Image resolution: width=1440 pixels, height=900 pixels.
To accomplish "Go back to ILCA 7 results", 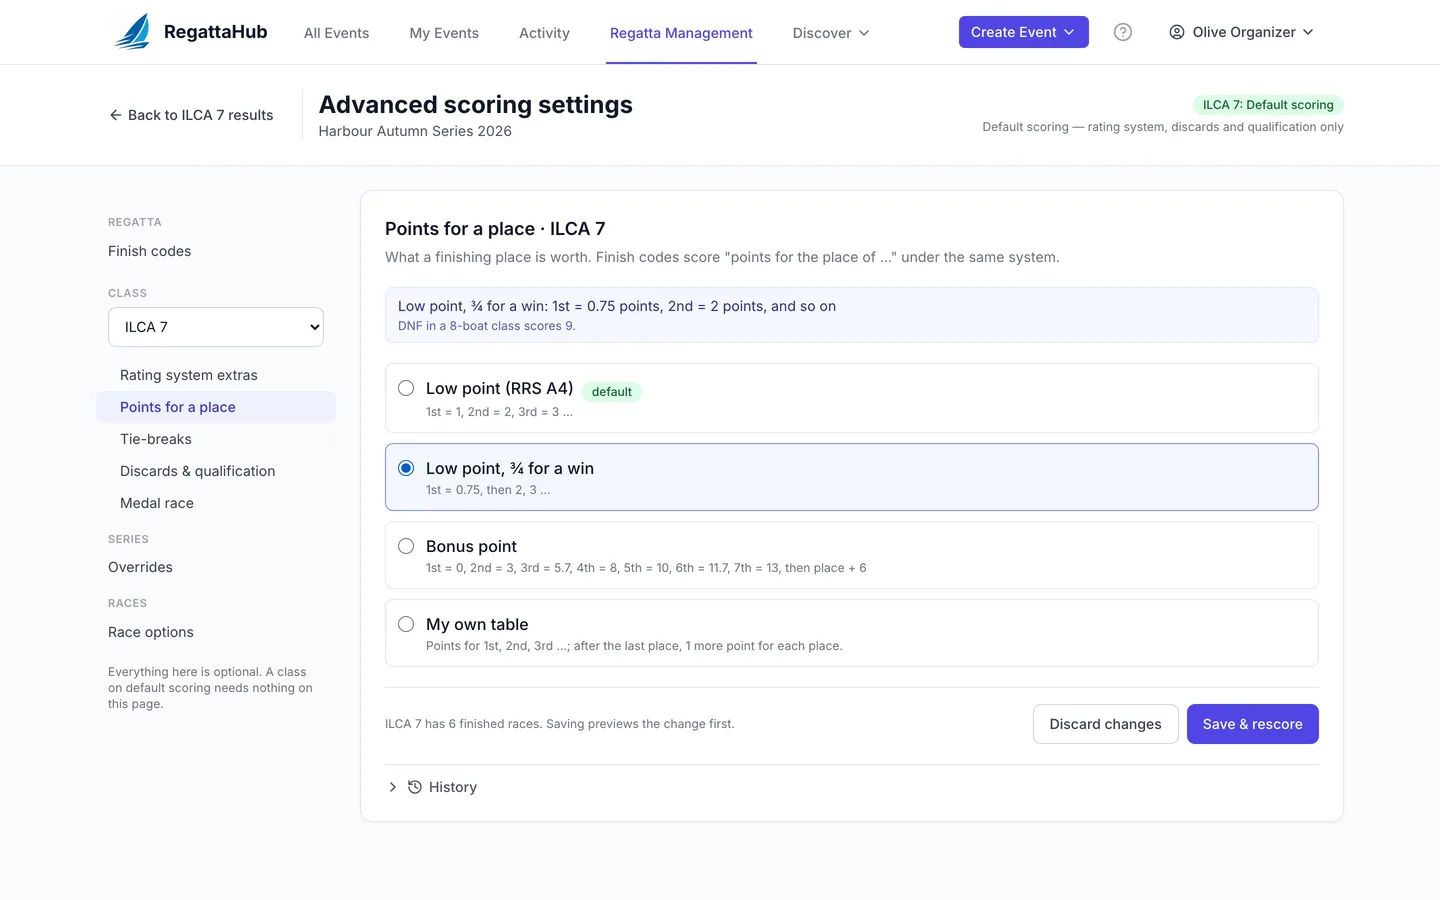I will 191,115.
